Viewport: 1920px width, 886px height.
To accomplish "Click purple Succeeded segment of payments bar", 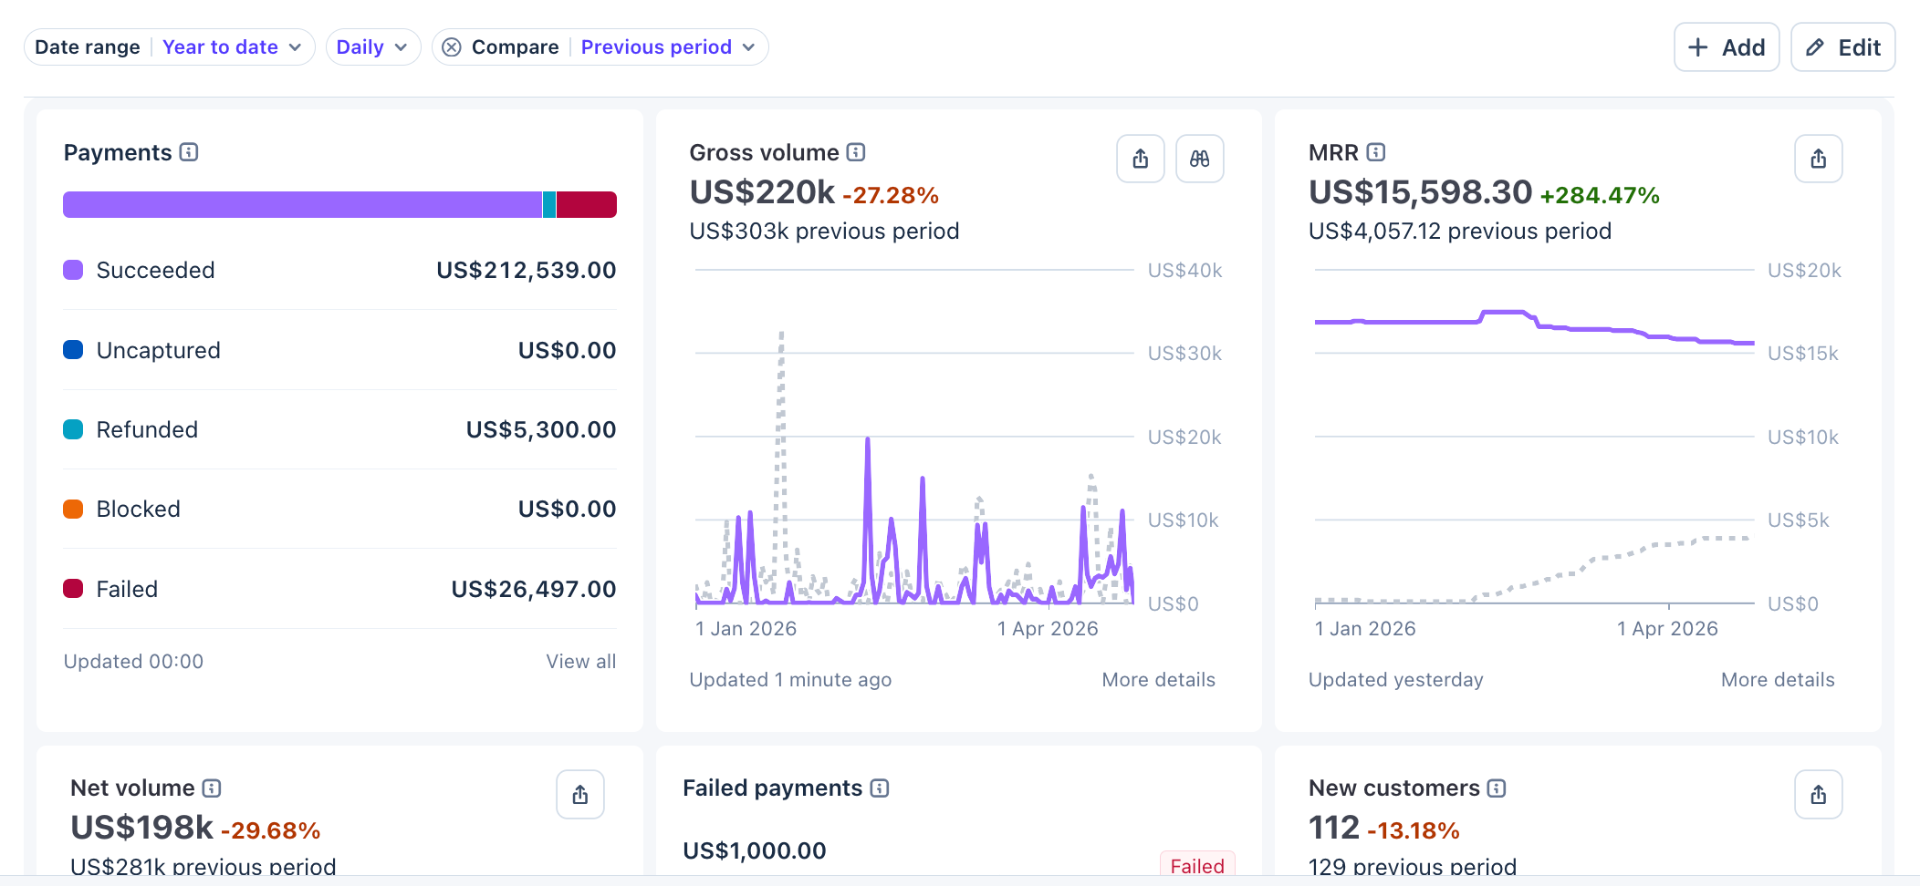I will (x=302, y=205).
